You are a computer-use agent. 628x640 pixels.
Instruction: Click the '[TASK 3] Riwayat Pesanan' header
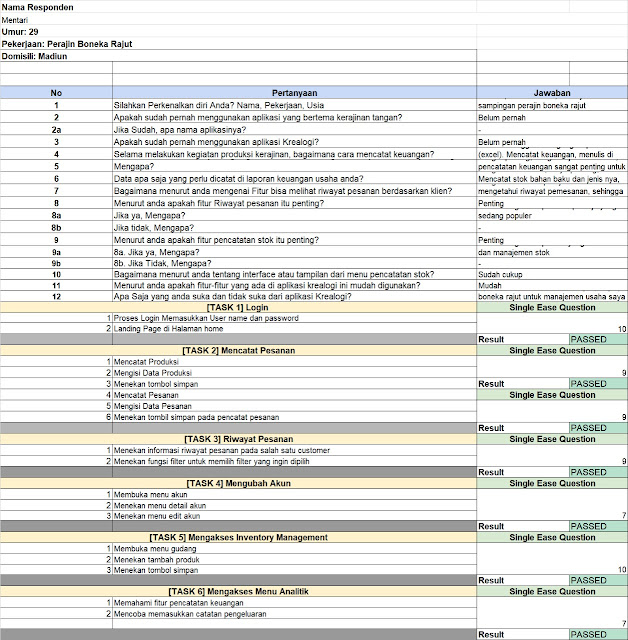coord(238,439)
